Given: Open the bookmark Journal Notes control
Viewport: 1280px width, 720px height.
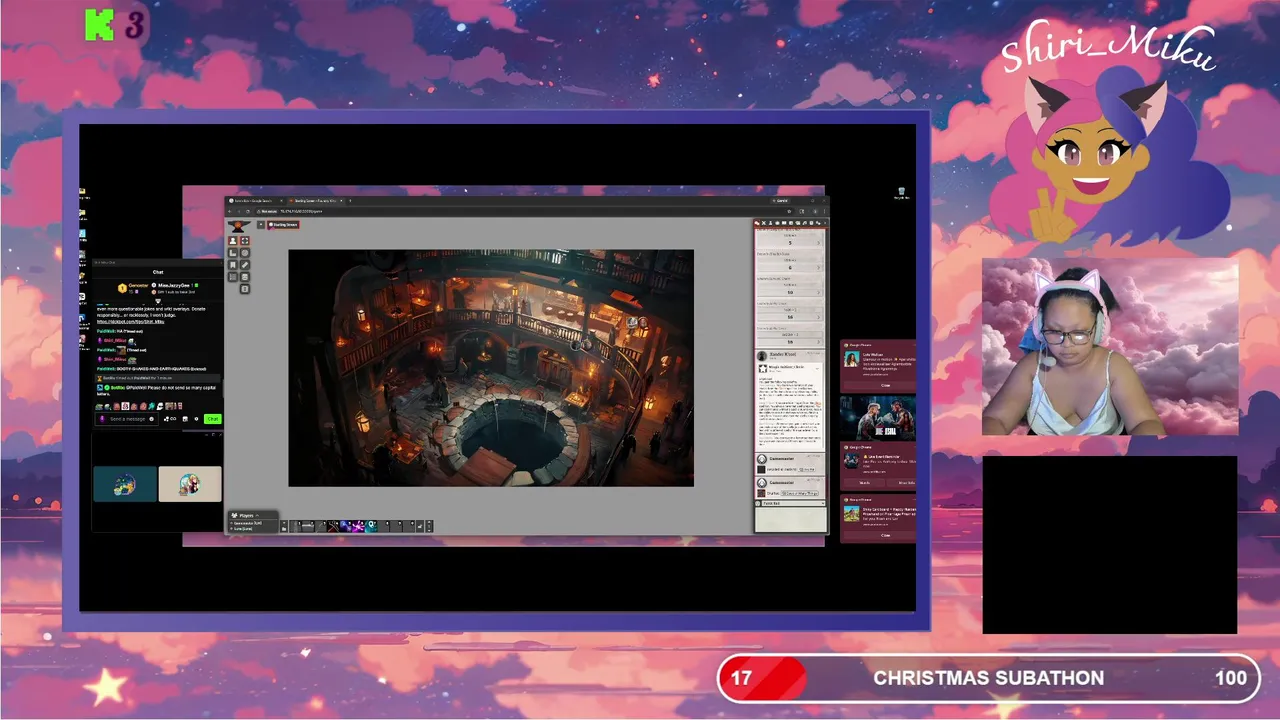Looking at the screenshot, I should tap(233, 265).
